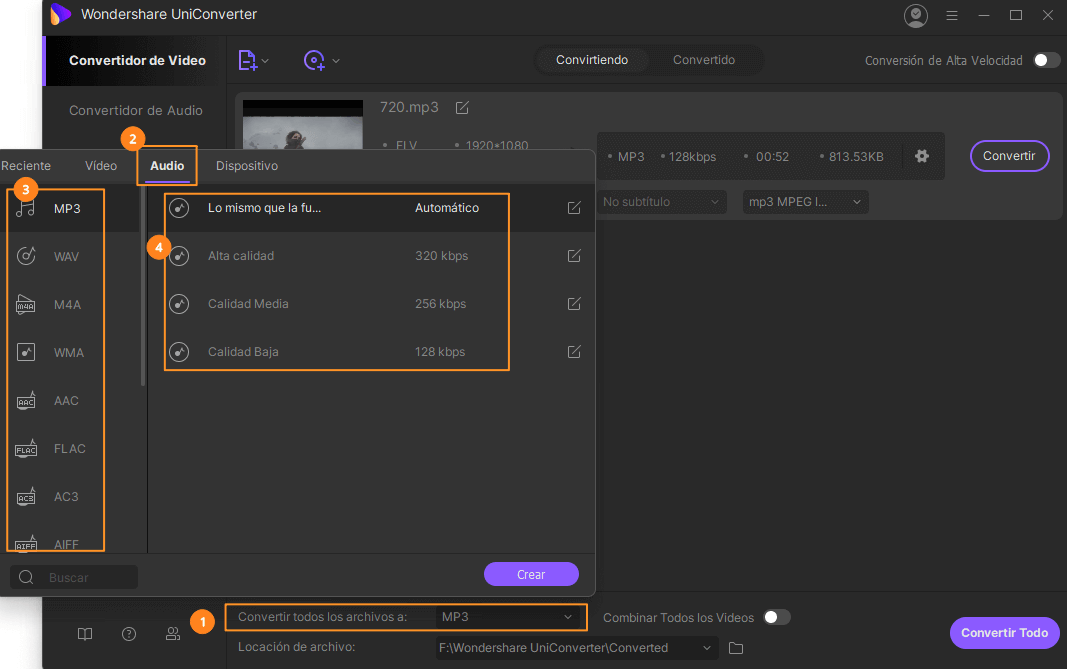Switch to the Convertido tab
This screenshot has height=669, width=1067.
[x=704, y=60]
